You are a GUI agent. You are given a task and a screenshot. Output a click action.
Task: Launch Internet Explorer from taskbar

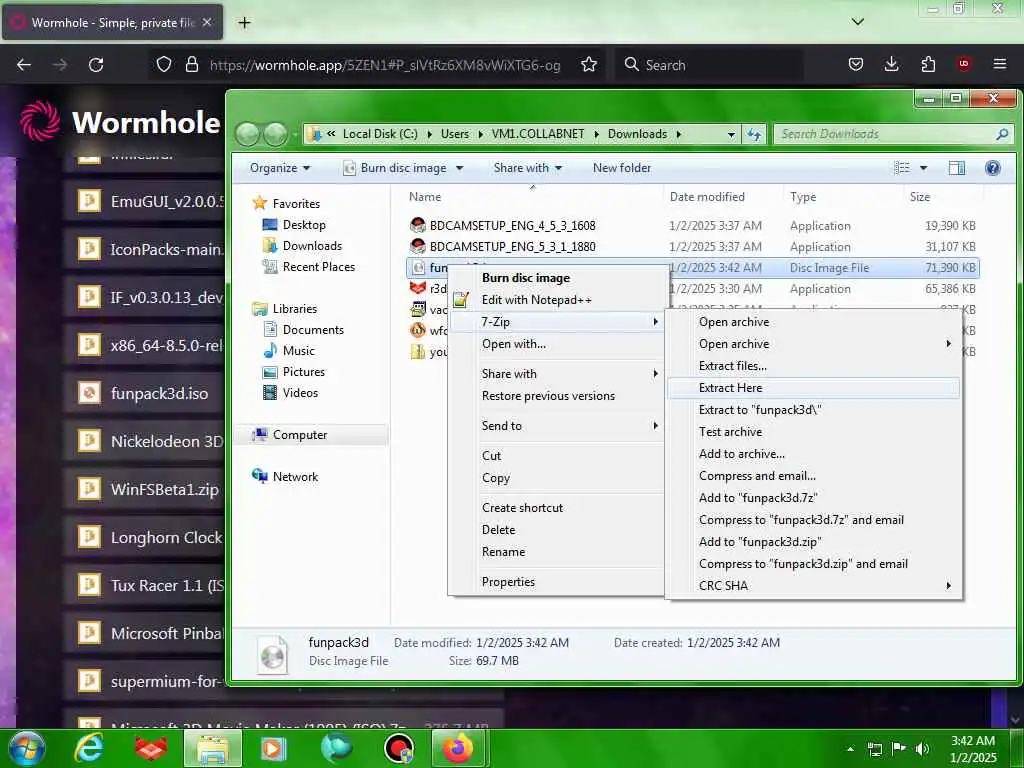tap(88, 748)
